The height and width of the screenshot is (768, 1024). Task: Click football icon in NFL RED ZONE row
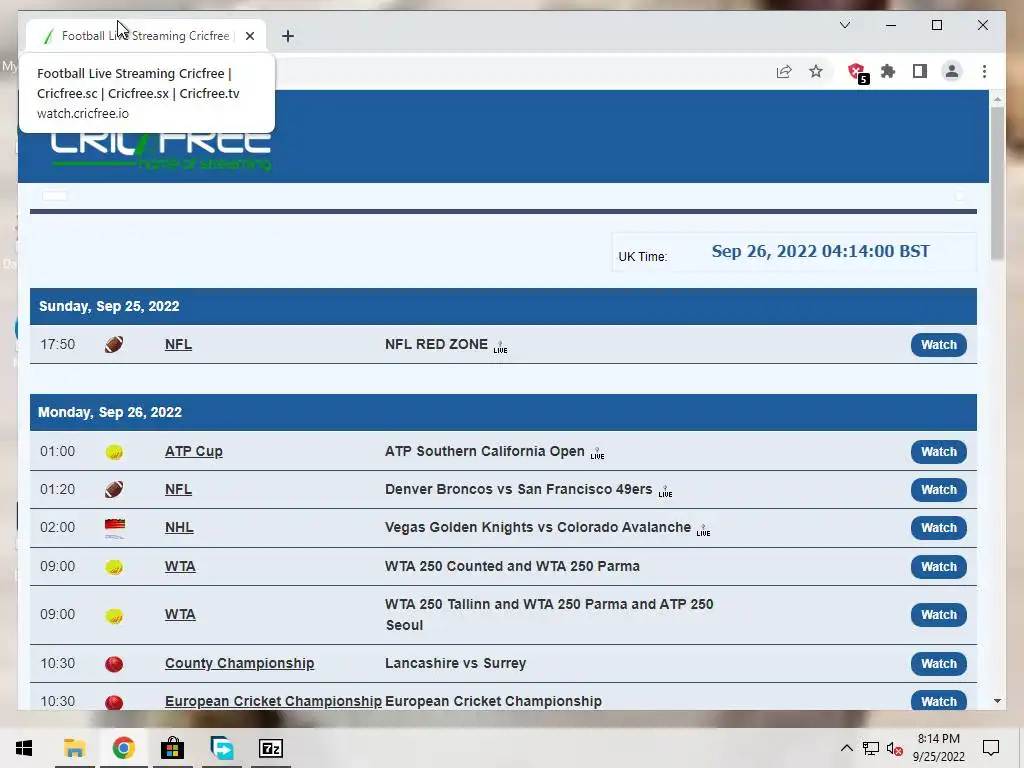114,344
